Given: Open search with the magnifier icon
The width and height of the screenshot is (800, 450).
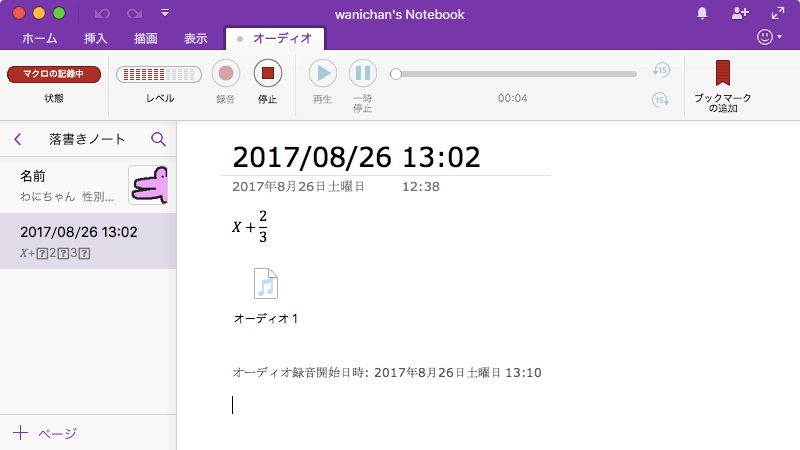Looking at the screenshot, I should pyautogui.click(x=158, y=139).
